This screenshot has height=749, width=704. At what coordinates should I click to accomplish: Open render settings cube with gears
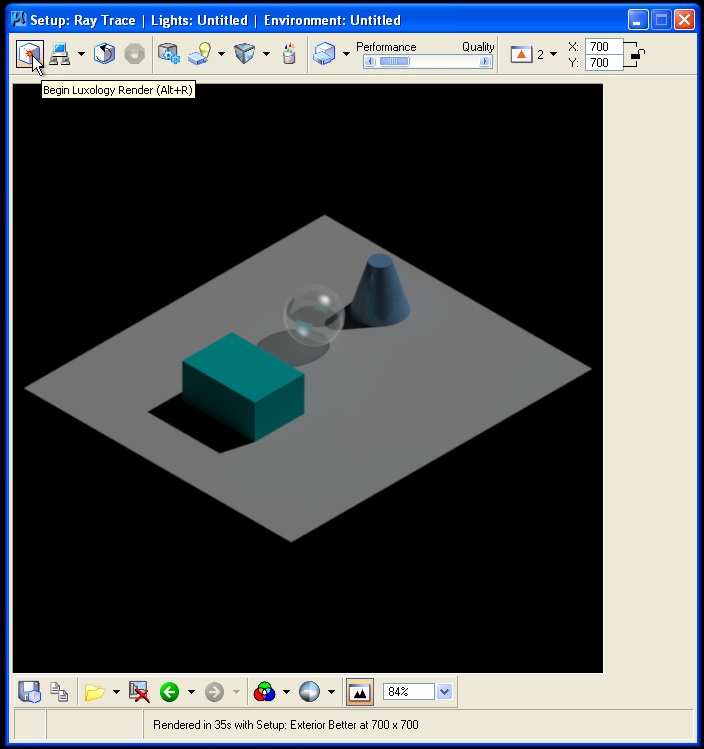pyautogui.click(x=169, y=54)
